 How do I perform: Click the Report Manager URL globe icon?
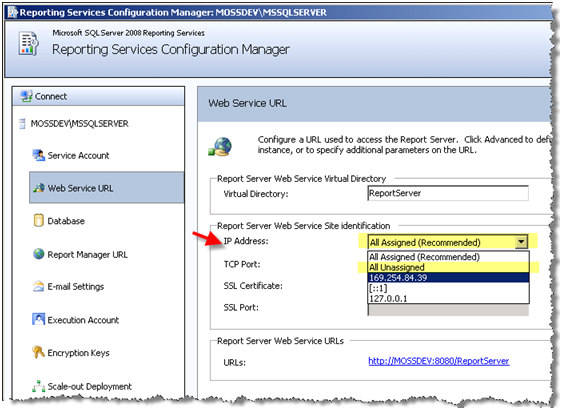38,254
